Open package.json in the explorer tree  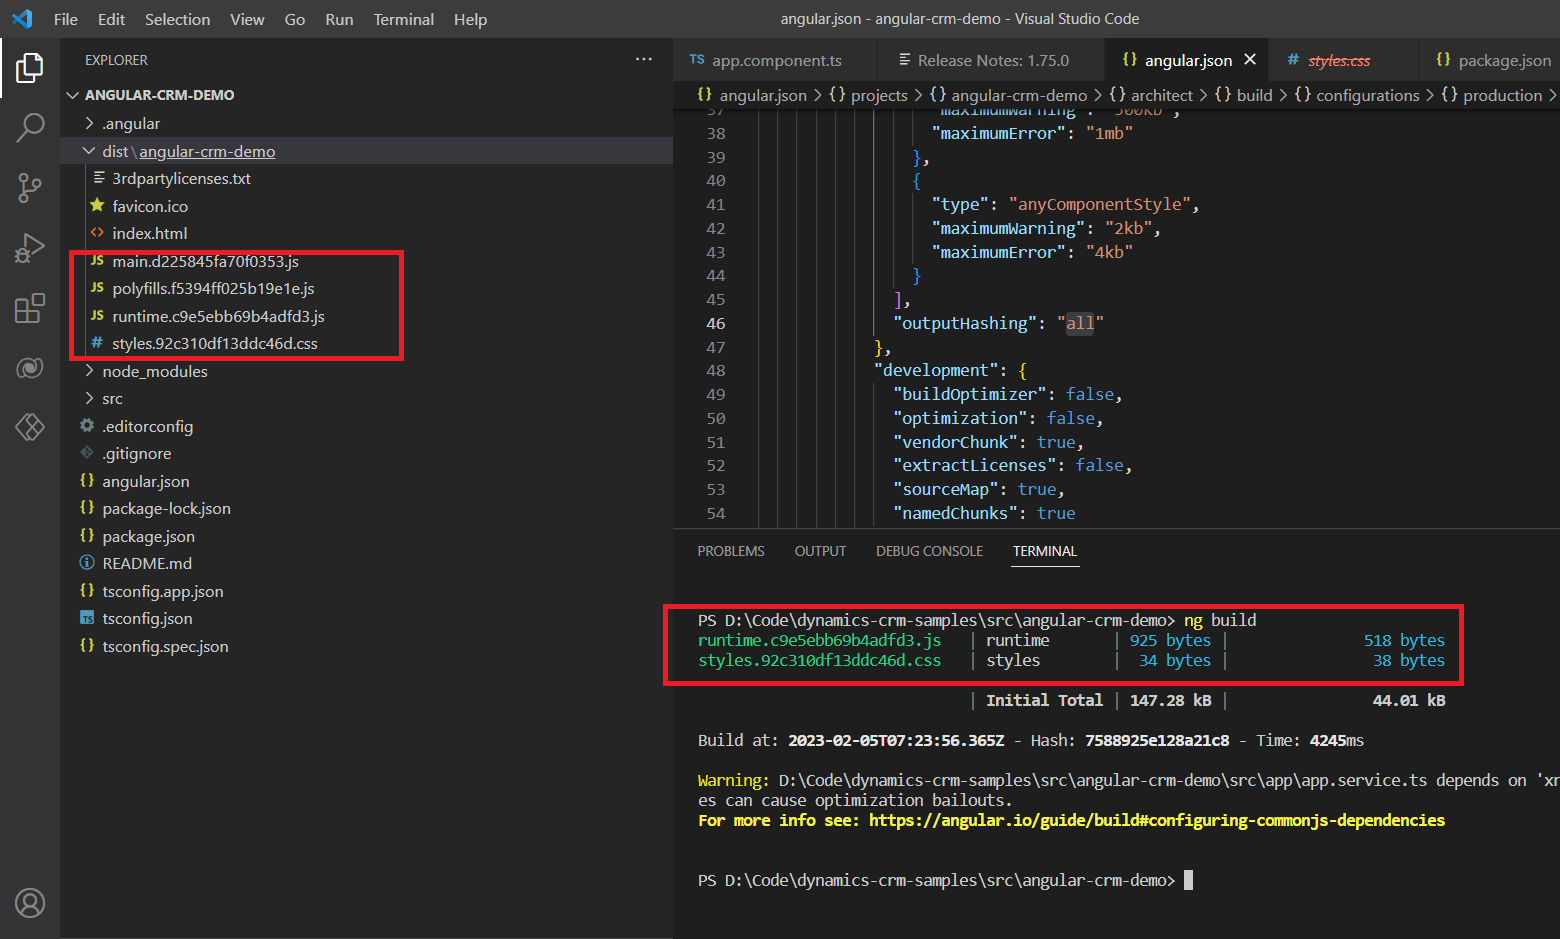point(148,536)
